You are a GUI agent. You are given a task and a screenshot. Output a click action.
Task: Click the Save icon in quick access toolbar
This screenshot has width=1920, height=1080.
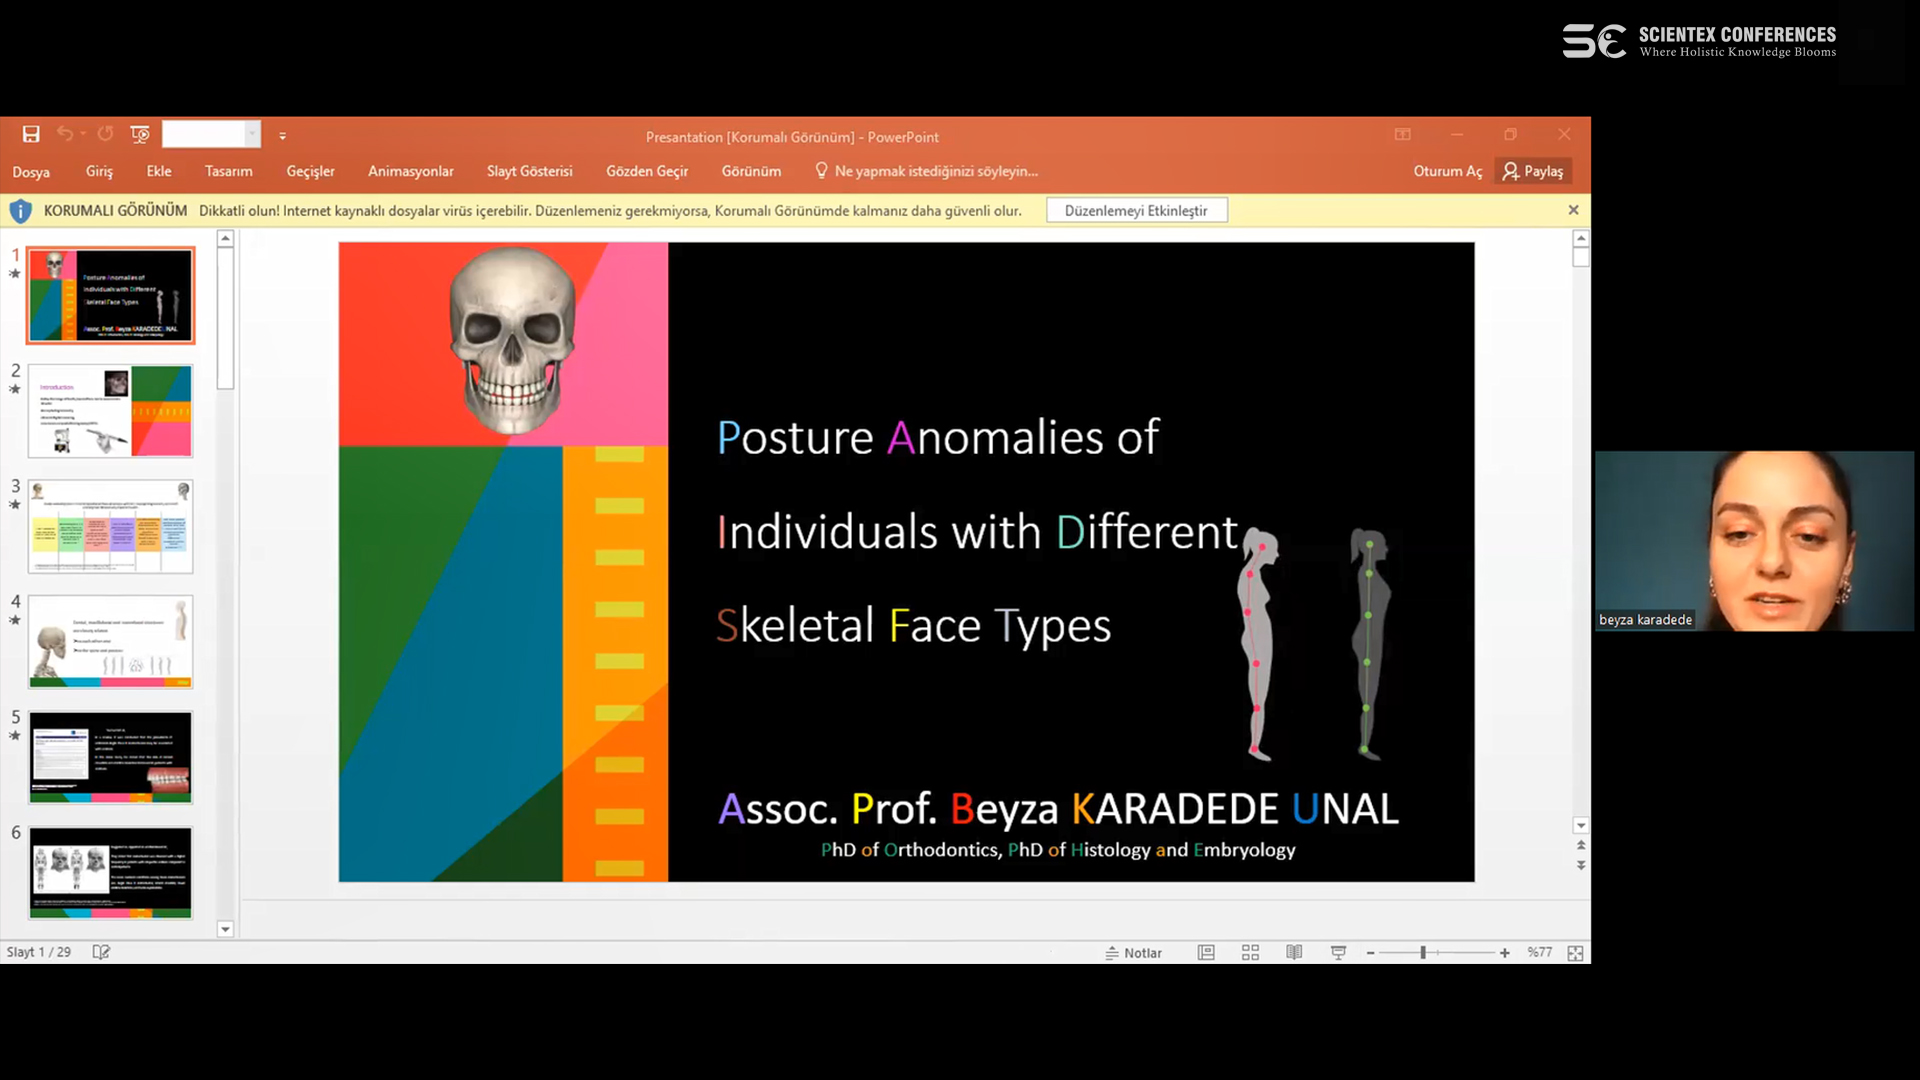[x=31, y=134]
